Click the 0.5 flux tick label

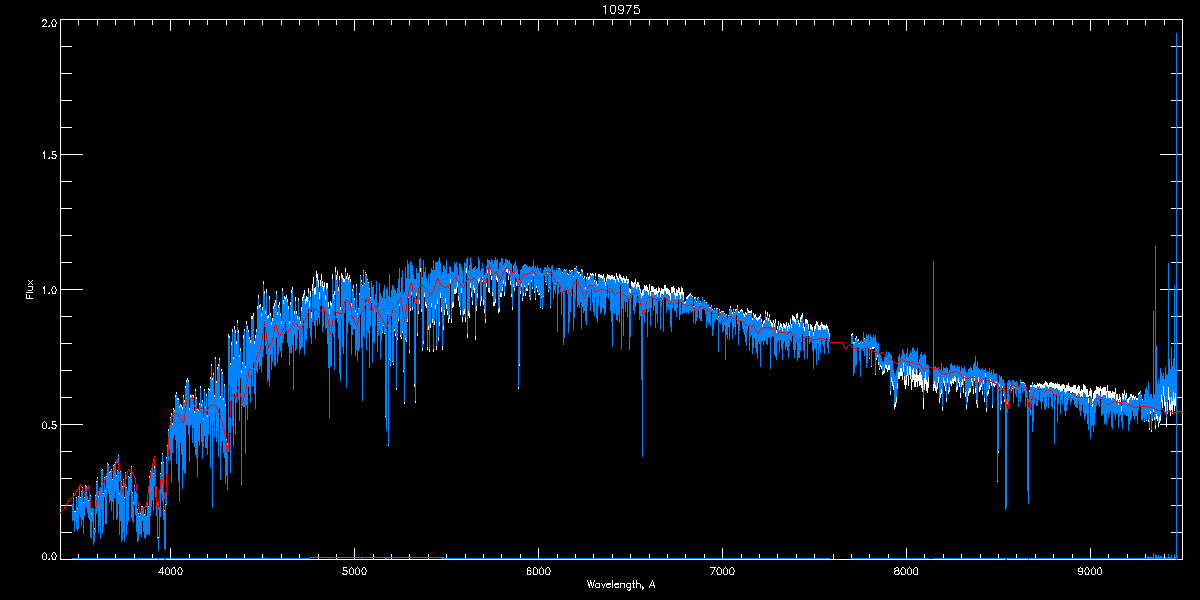[x=47, y=424]
